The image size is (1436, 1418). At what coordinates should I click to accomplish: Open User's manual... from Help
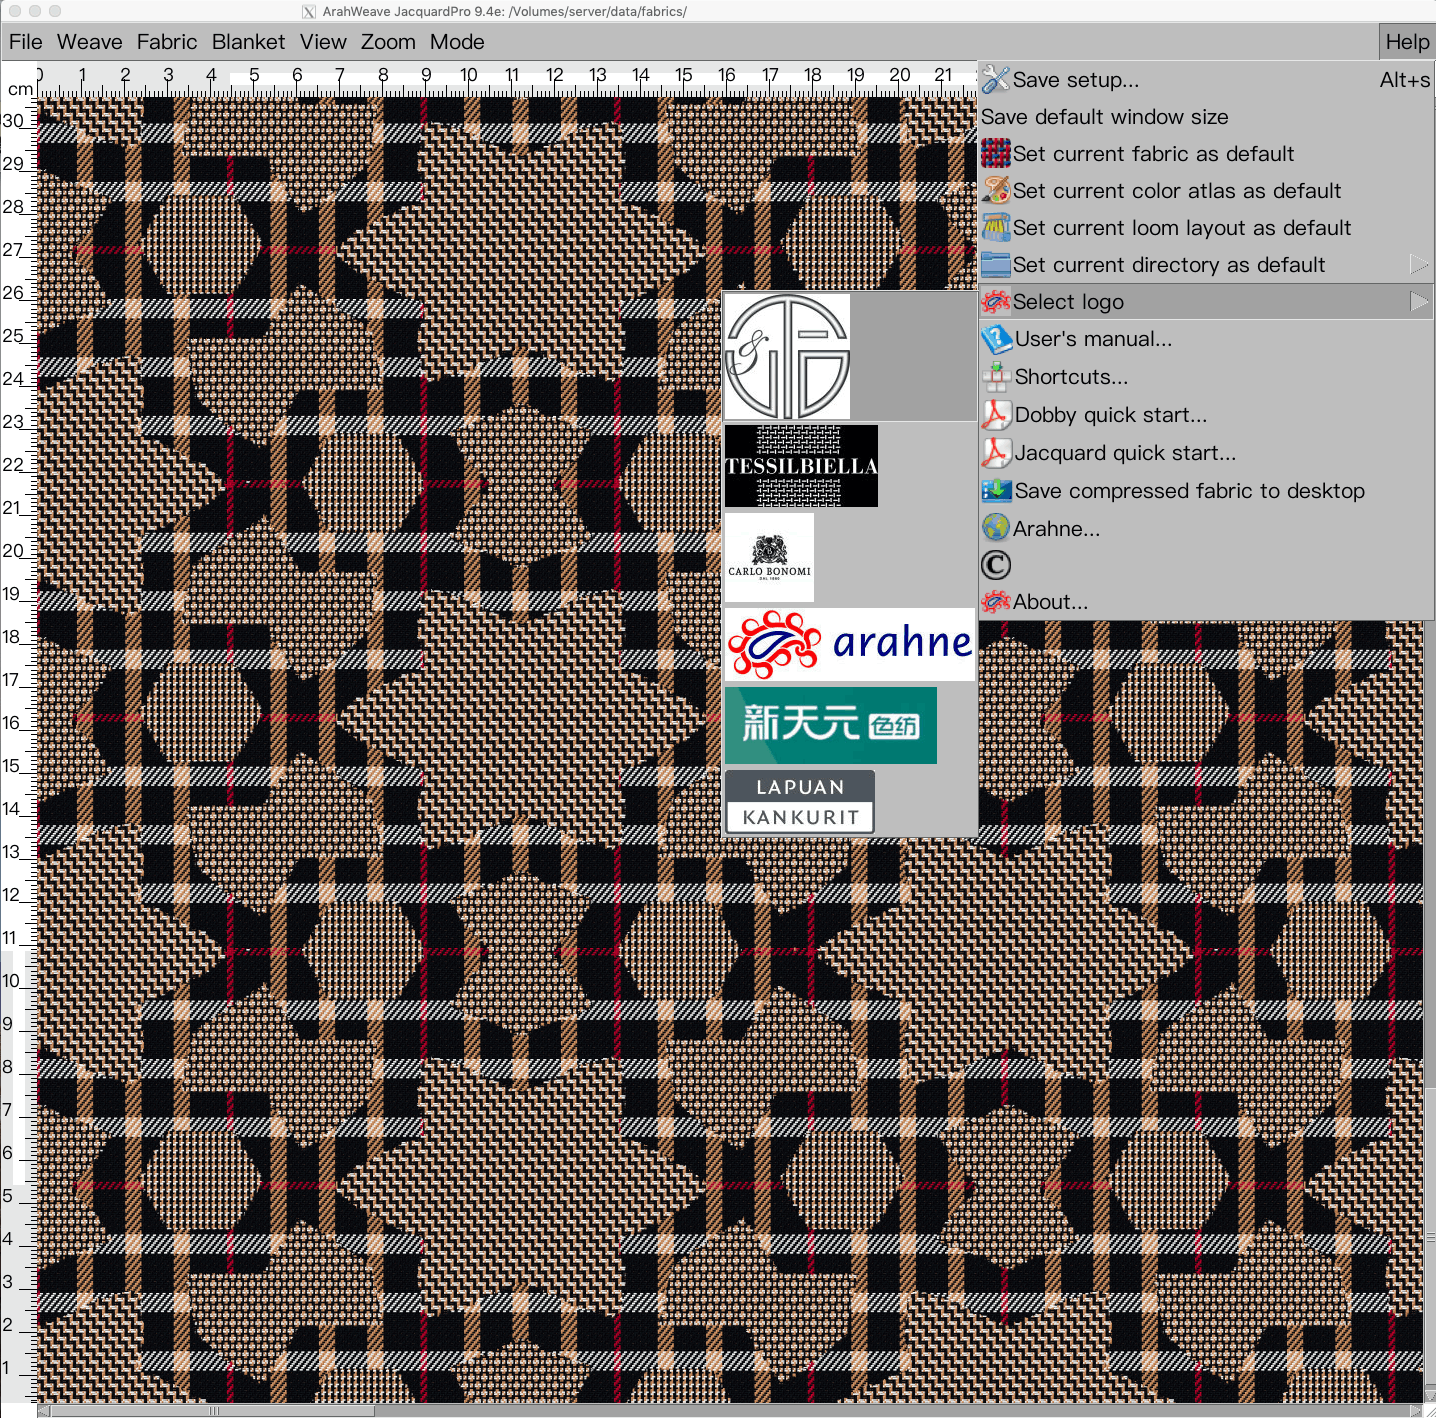click(x=1206, y=339)
